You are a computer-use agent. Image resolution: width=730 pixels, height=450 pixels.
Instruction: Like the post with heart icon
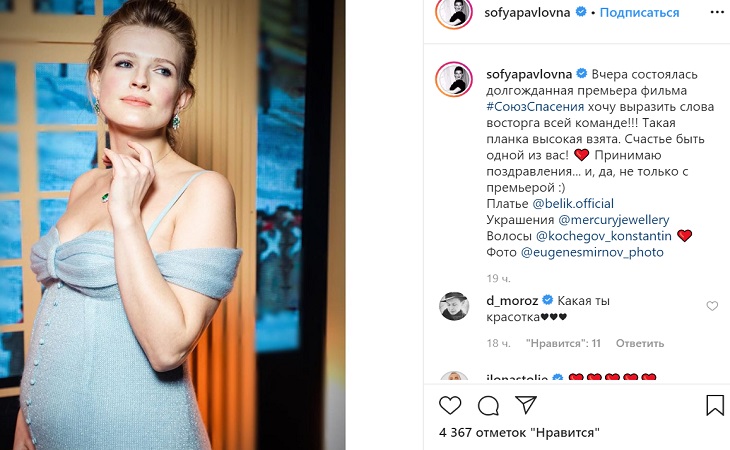450,405
